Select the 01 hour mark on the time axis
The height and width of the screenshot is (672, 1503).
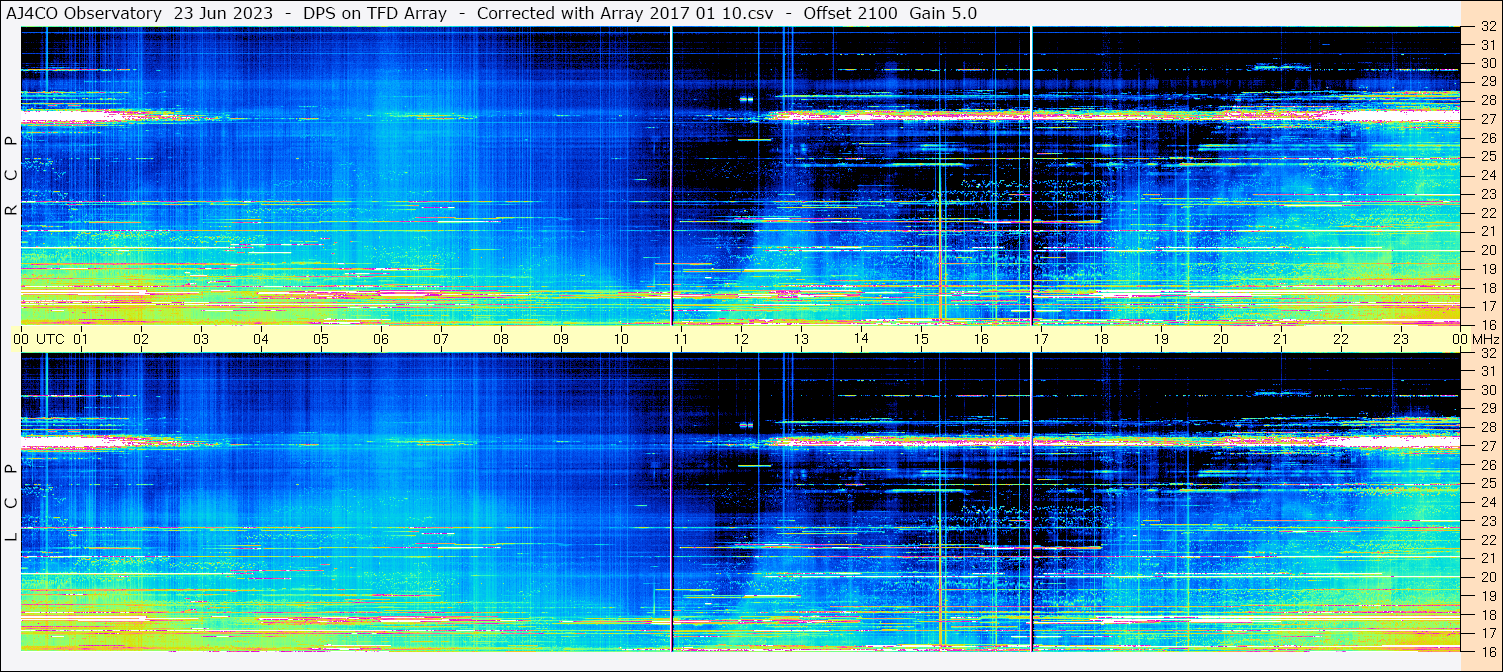tap(81, 339)
